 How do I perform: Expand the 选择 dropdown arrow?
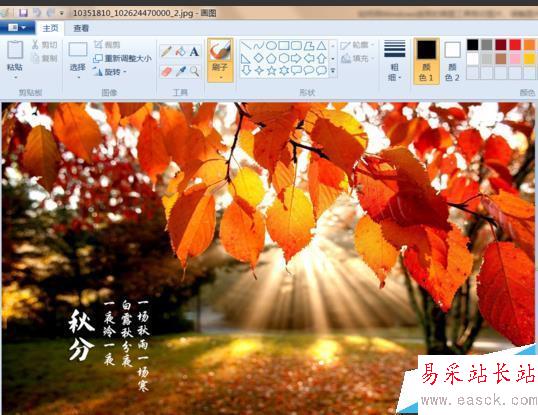[x=78, y=78]
